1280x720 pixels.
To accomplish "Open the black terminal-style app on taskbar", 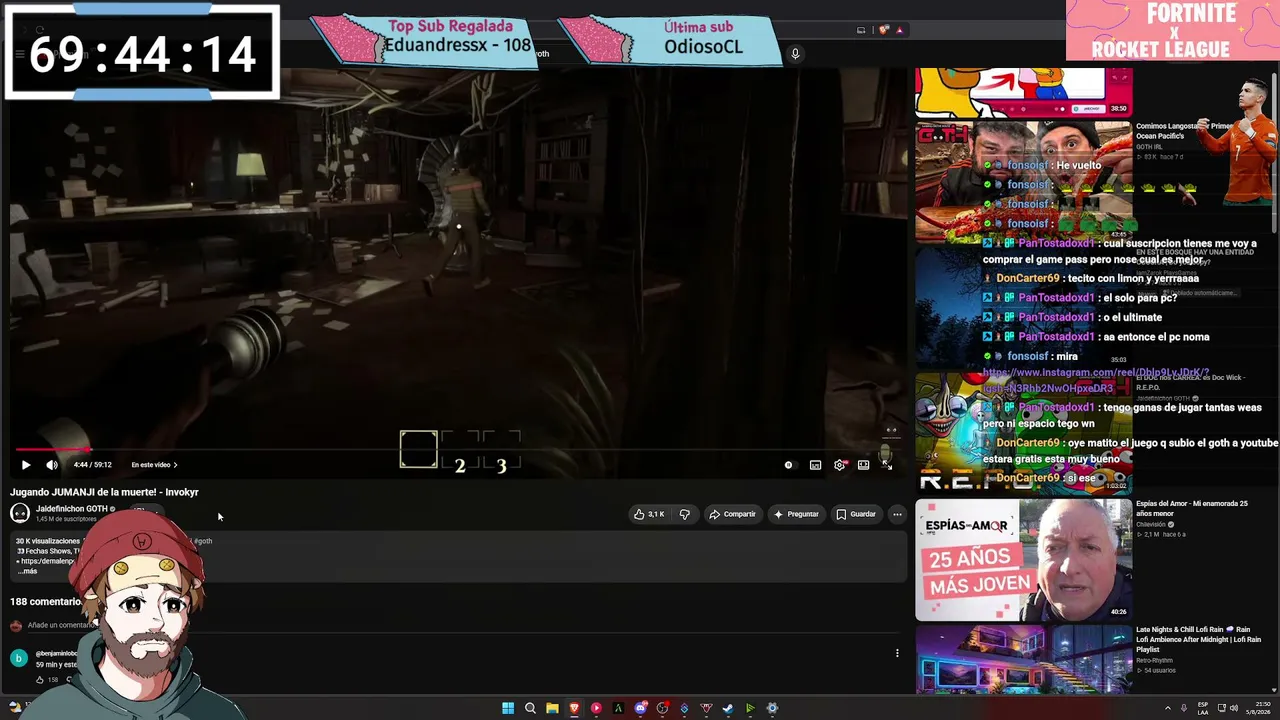I will [618, 708].
